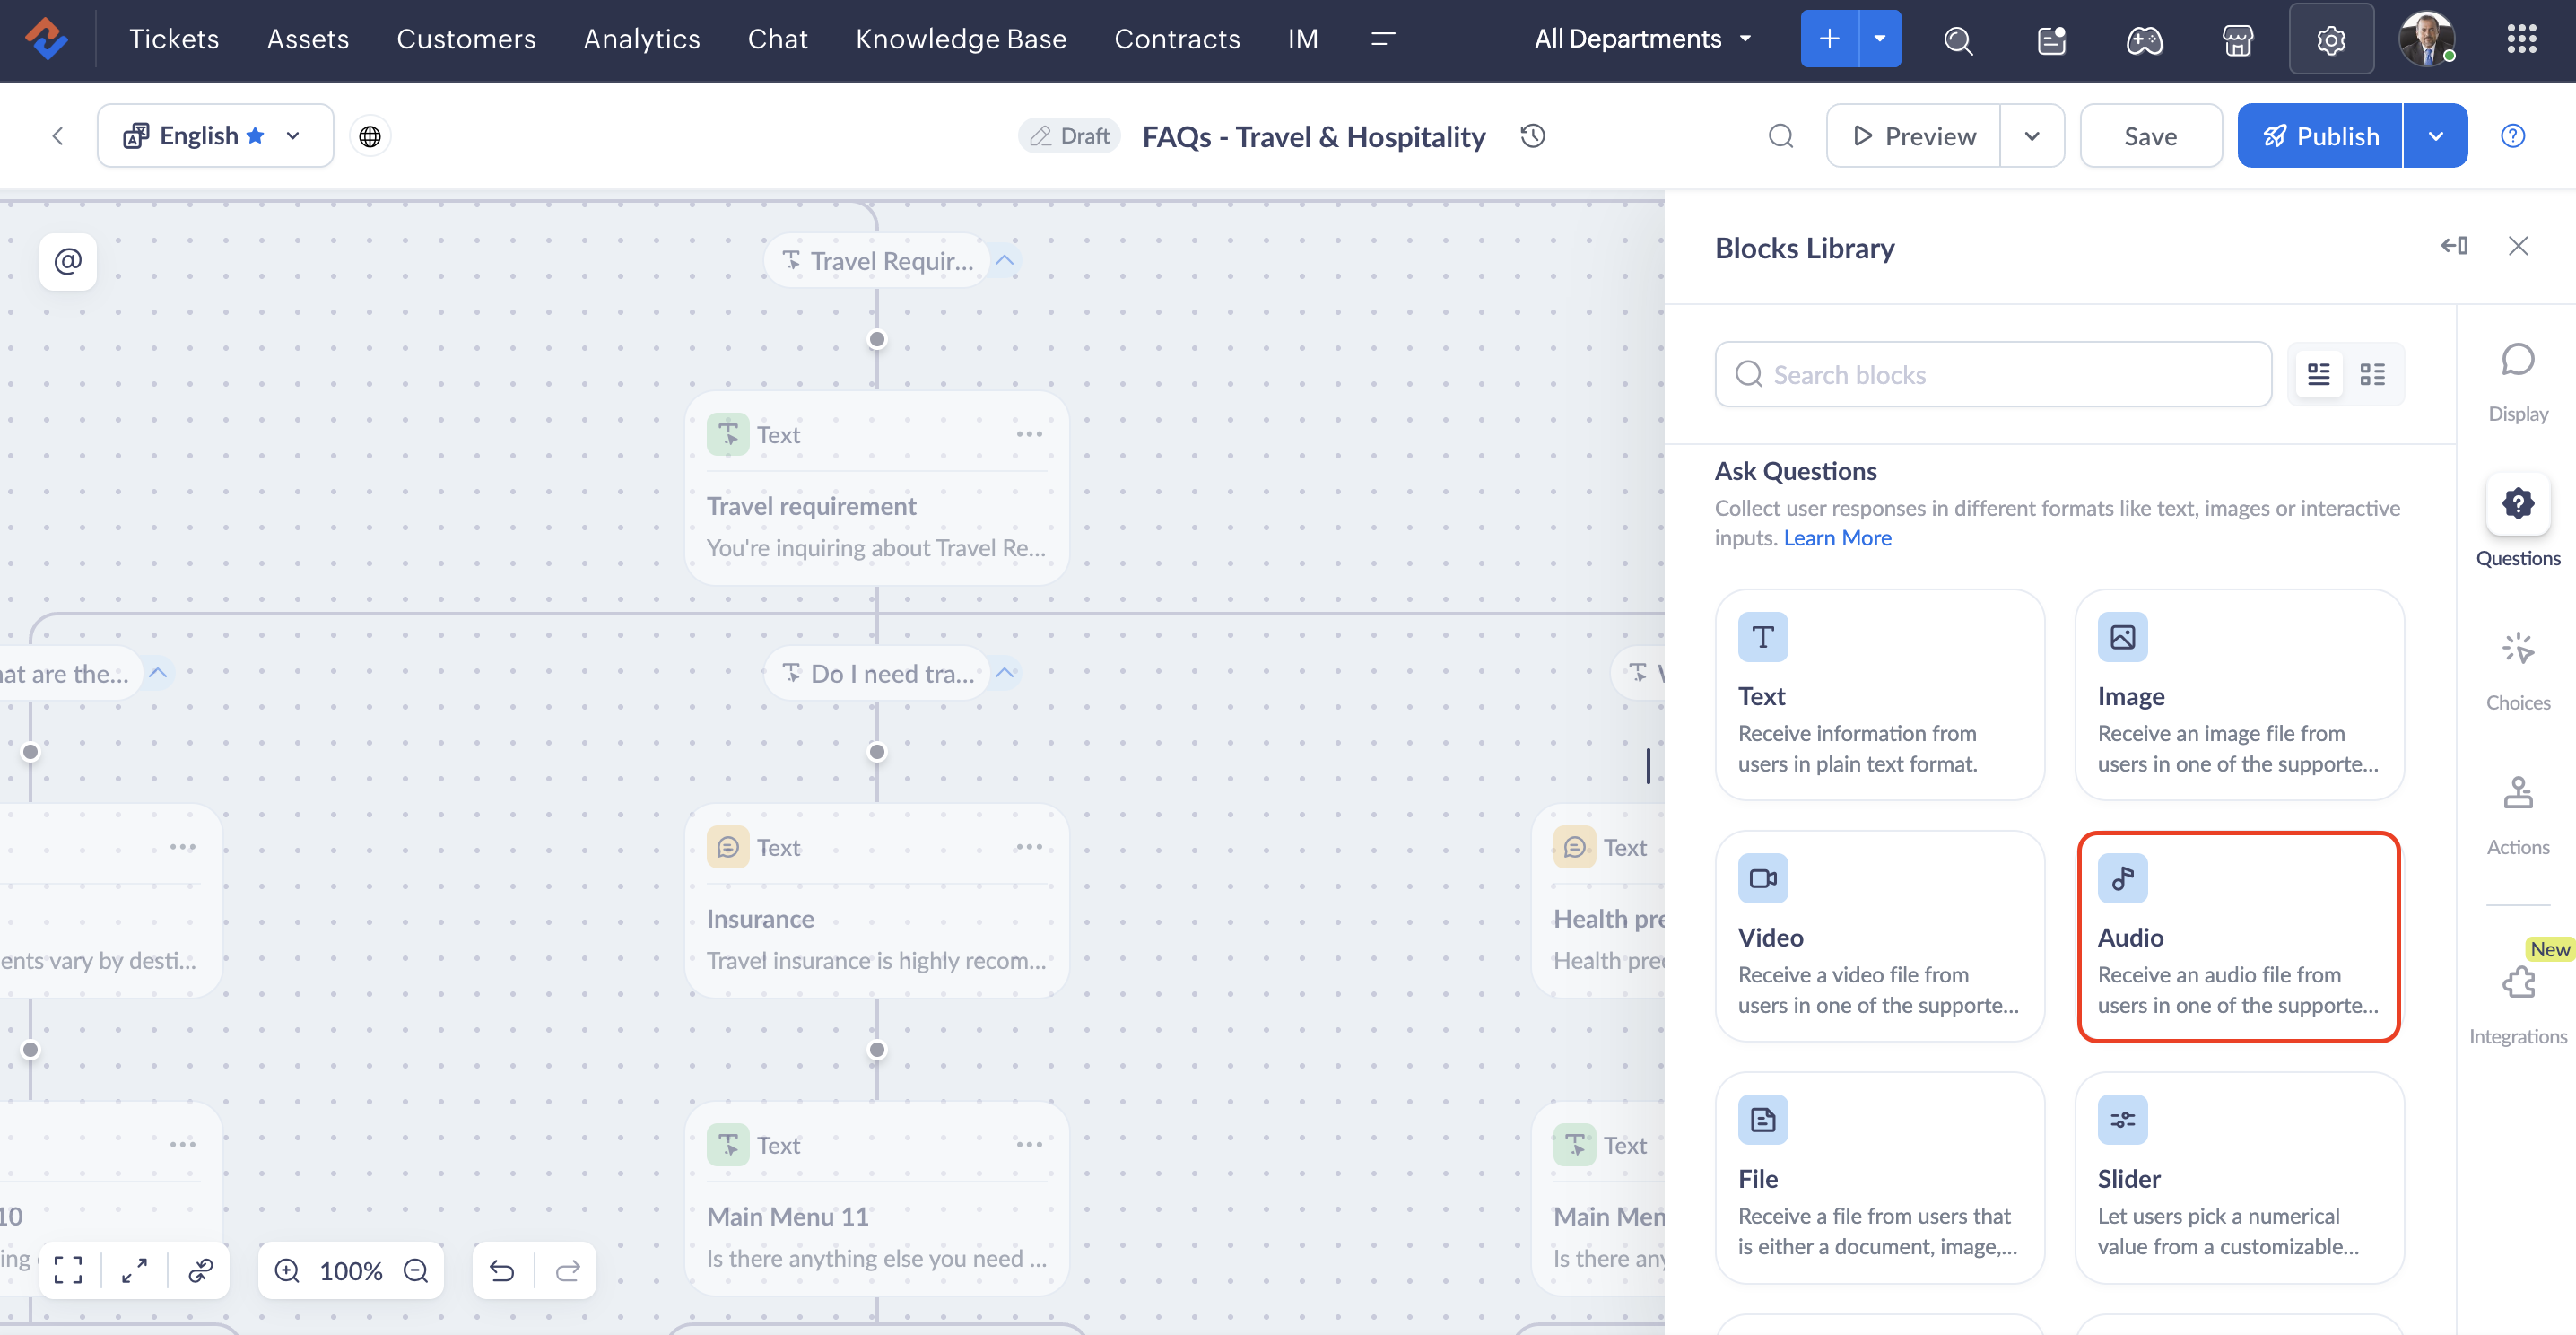Switch blocks to compact list view
This screenshot has width=2576, height=1335.
point(2372,374)
